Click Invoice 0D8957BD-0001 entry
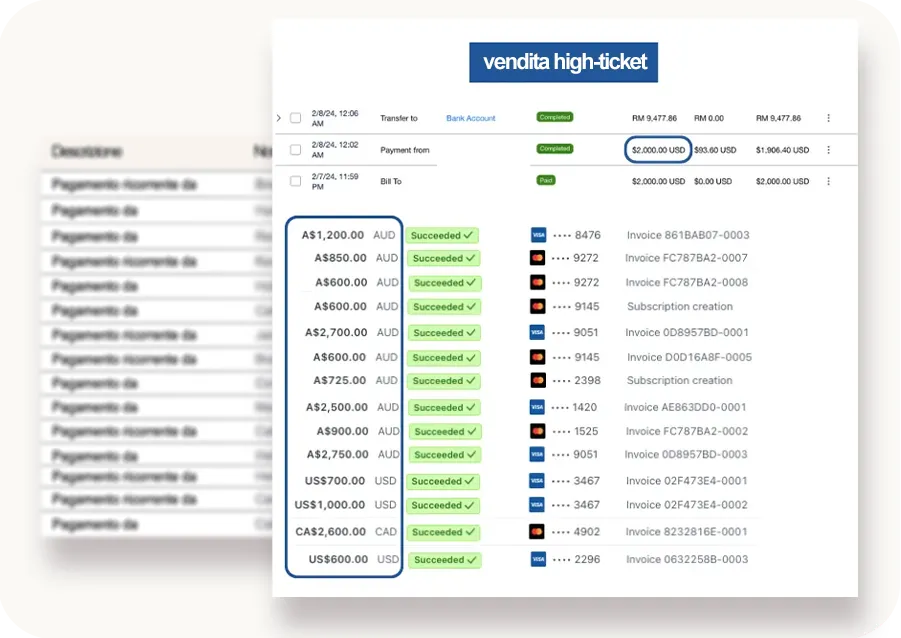The height and width of the screenshot is (638, 901). pyautogui.click(x=687, y=332)
